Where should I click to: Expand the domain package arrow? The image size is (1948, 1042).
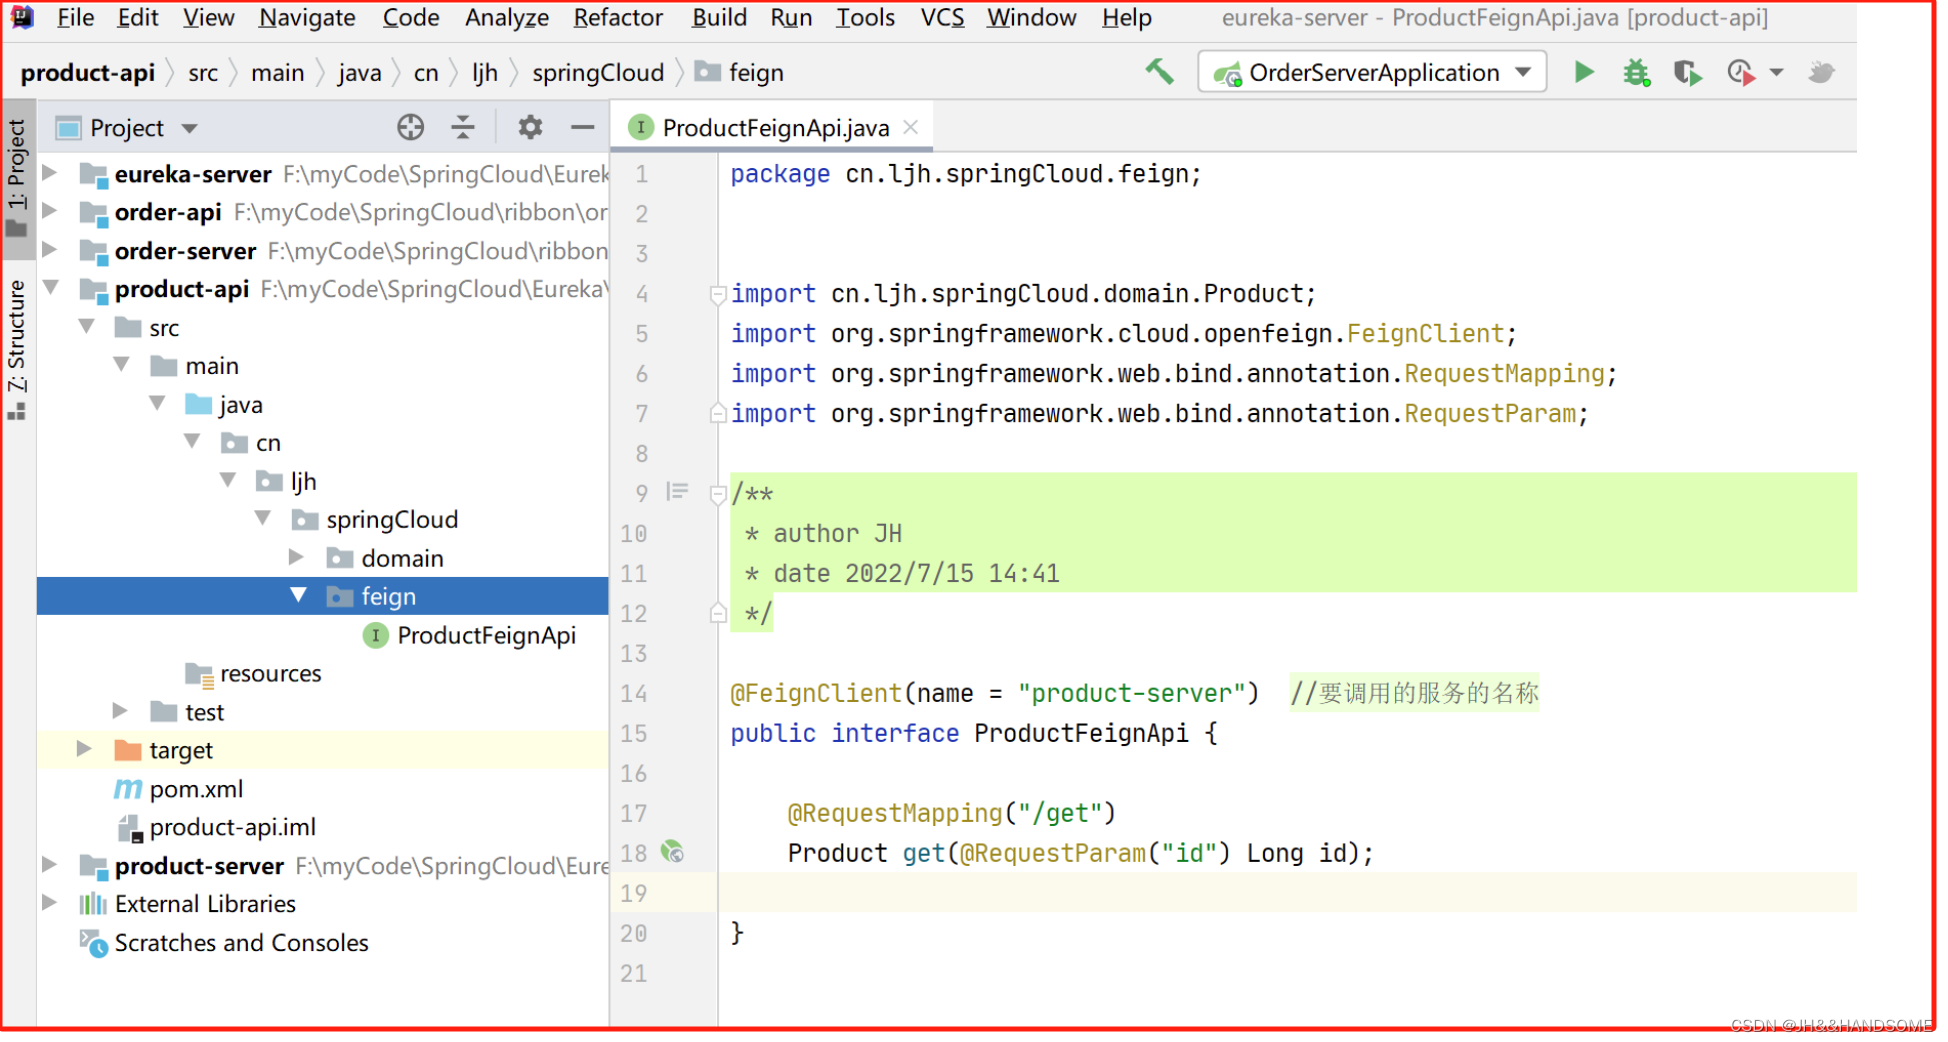297,558
